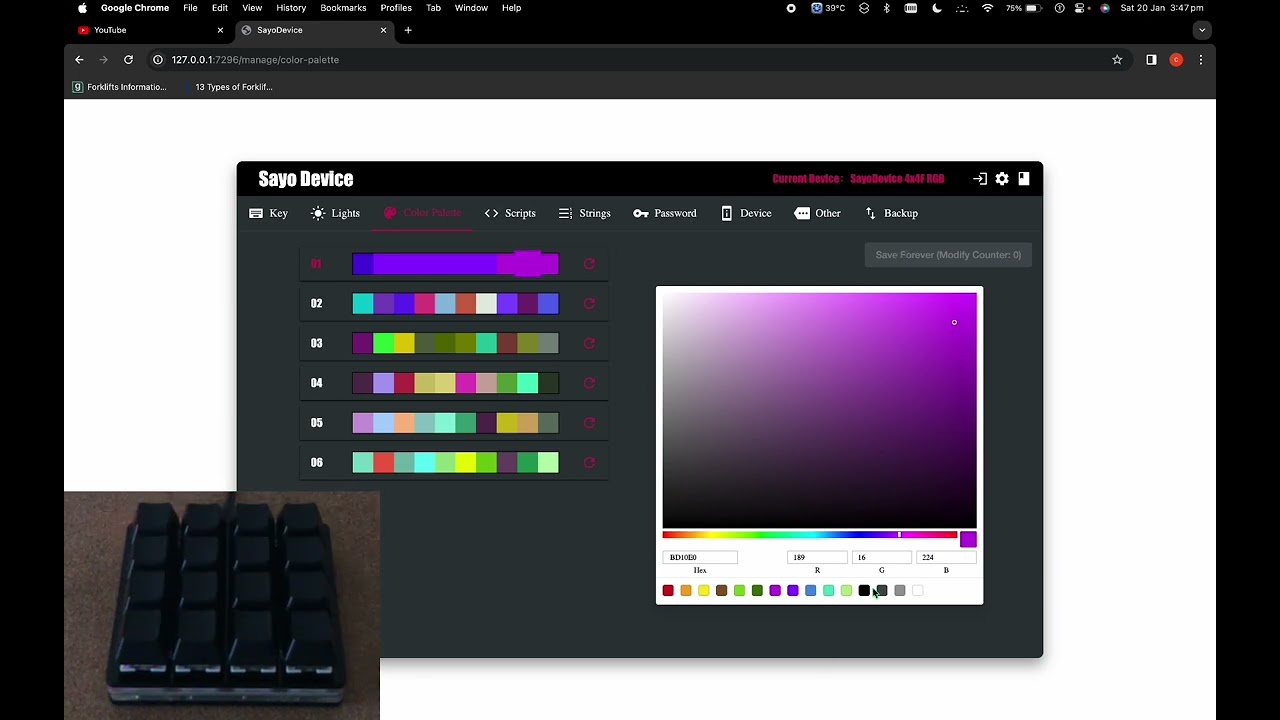The image size is (1280, 720).
Task: Focus the R value field showing 189
Action: pos(817,557)
